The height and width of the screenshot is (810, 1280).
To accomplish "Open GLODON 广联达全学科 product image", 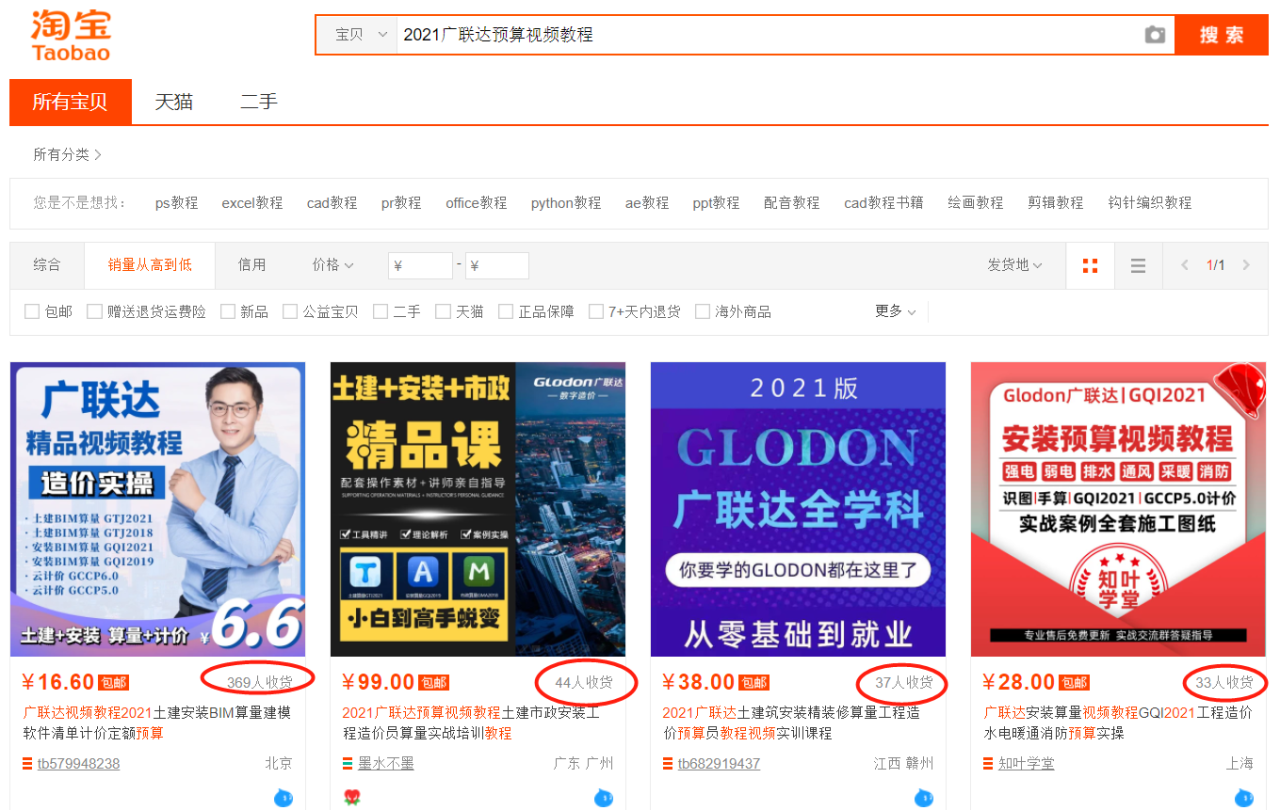I will [798, 509].
